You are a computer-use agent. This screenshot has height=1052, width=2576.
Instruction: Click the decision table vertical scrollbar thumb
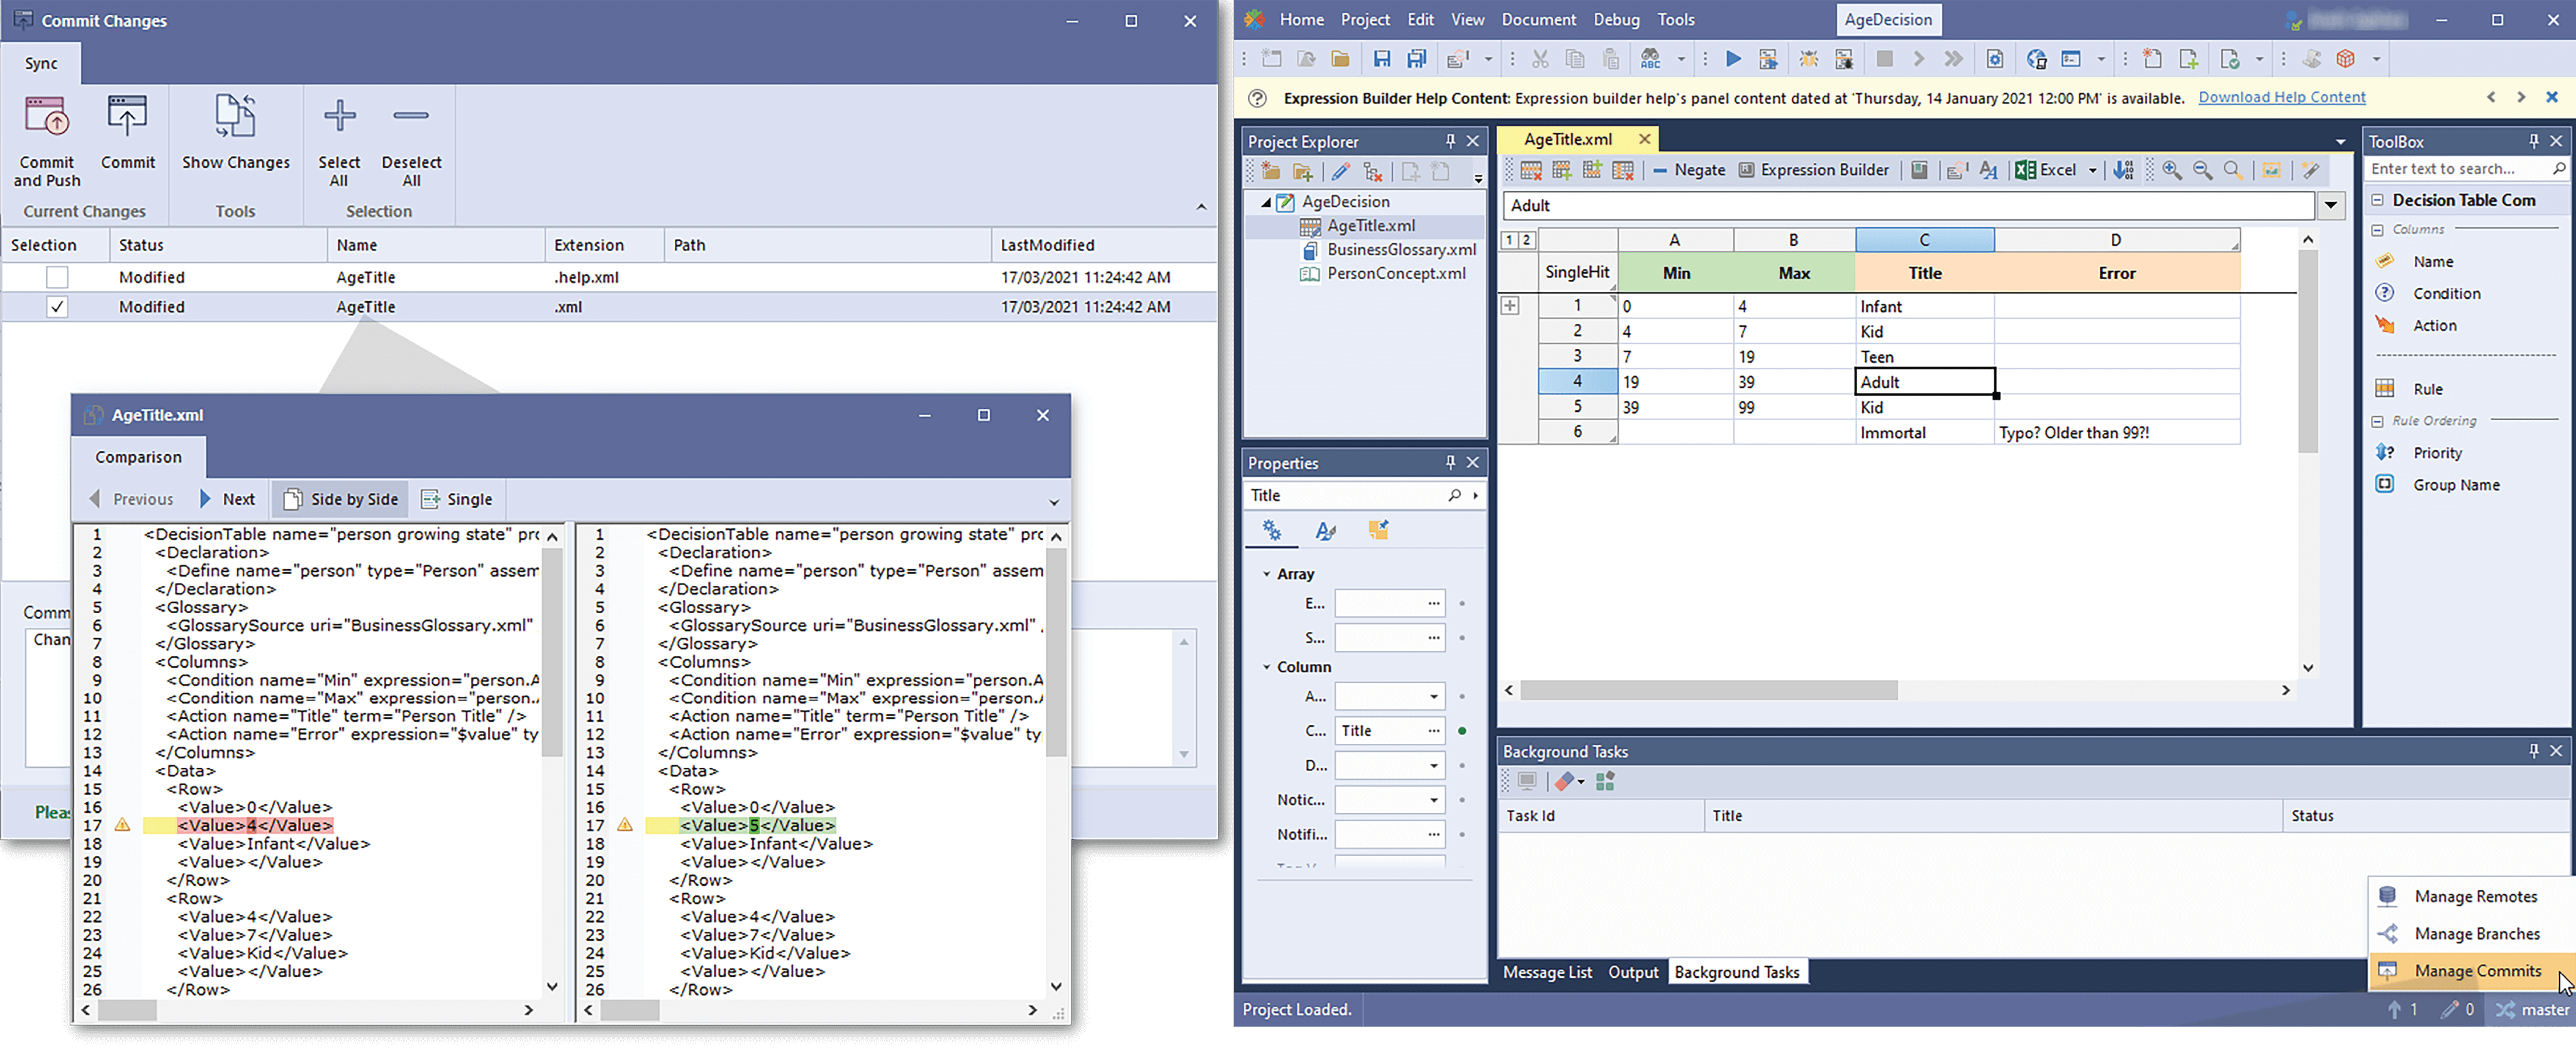pos(2308,351)
